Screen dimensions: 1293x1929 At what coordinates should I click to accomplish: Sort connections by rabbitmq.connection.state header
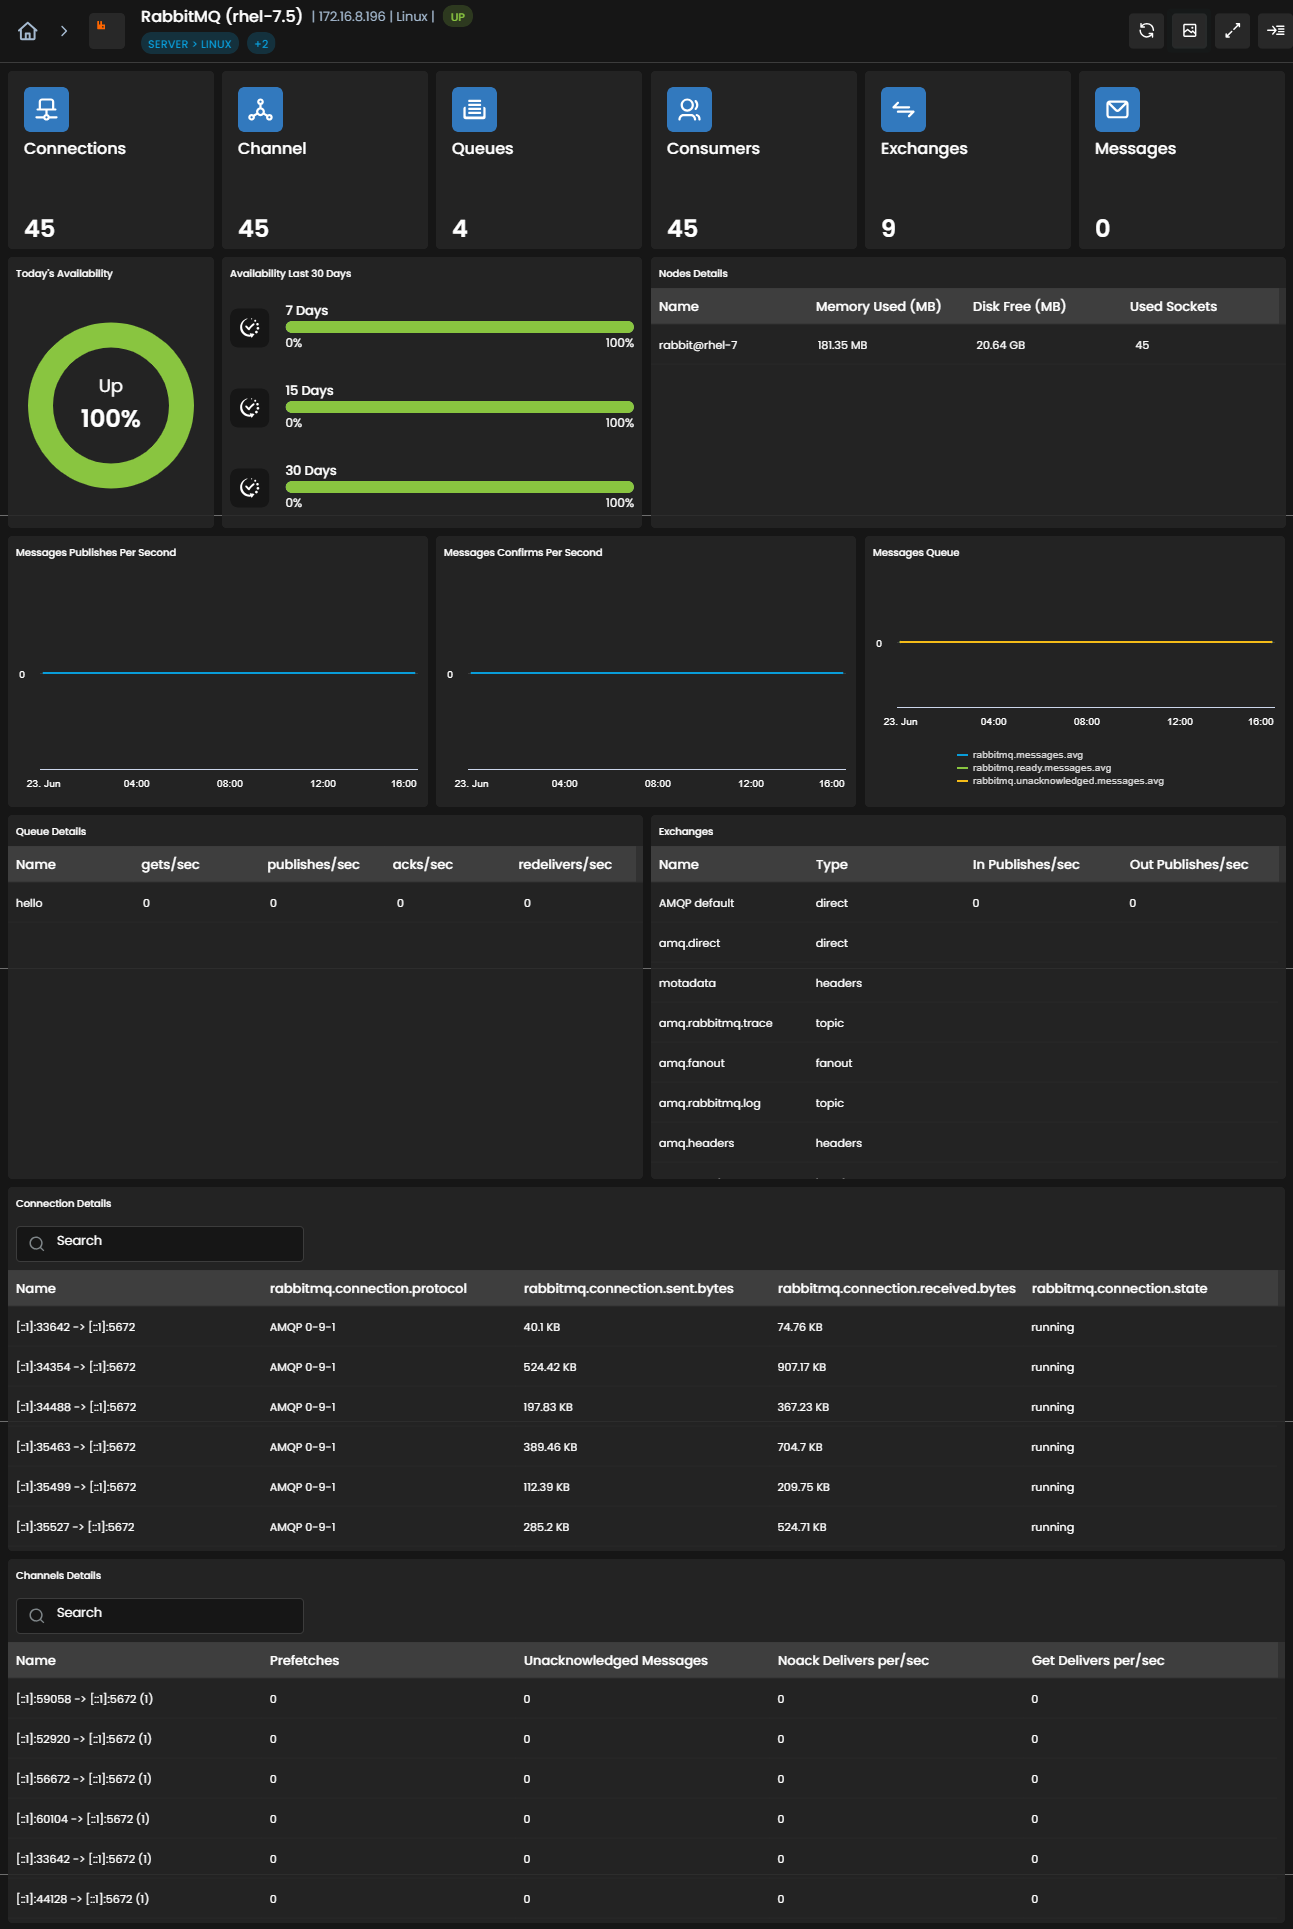coord(1119,1288)
